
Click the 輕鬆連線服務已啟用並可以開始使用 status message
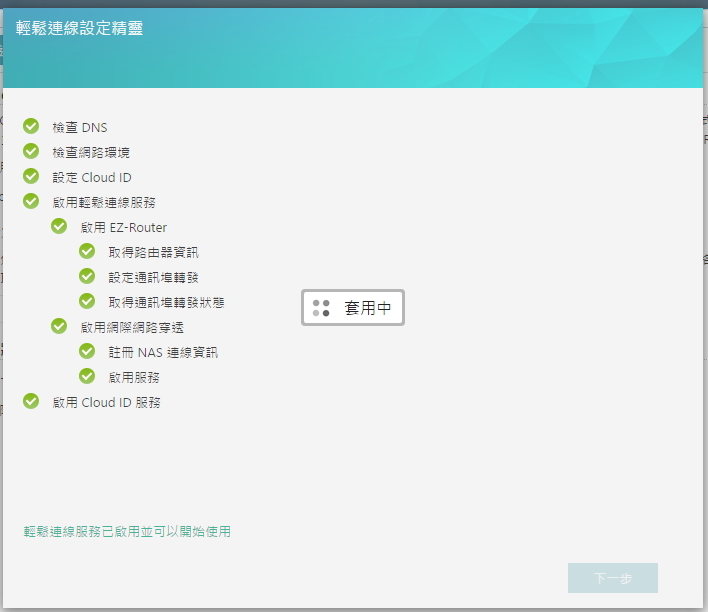[x=127, y=531]
